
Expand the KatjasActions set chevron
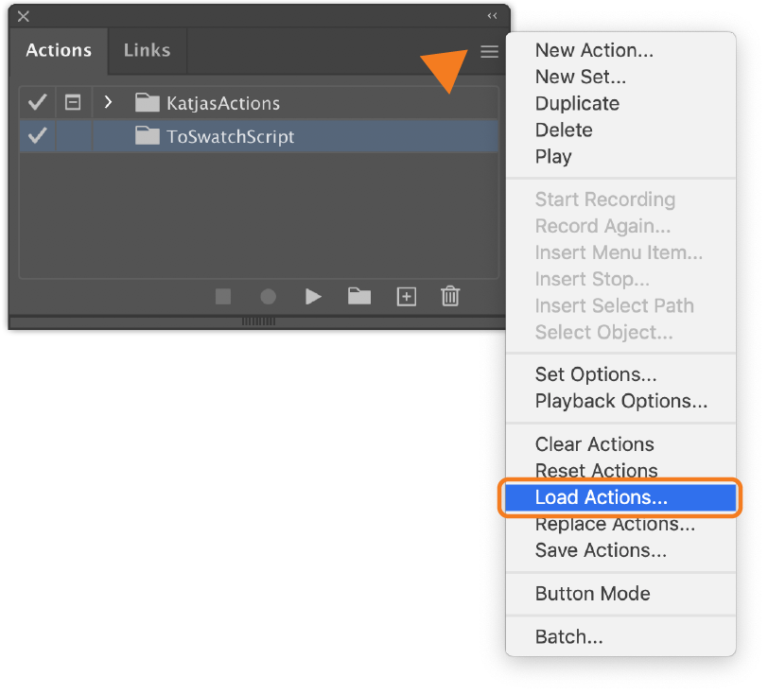[x=108, y=102]
